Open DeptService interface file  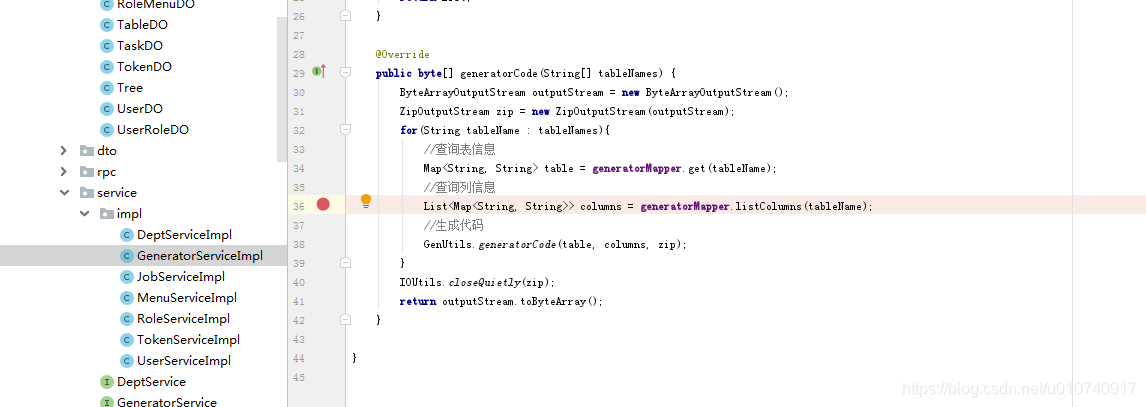[151, 381]
